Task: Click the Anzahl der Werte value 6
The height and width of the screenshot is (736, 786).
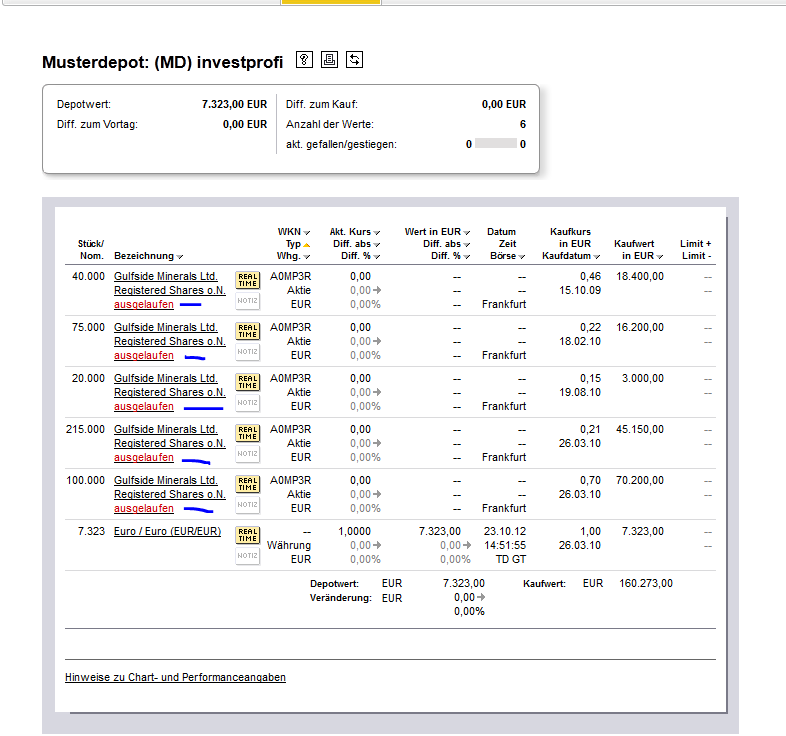Action: click(x=523, y=124)
